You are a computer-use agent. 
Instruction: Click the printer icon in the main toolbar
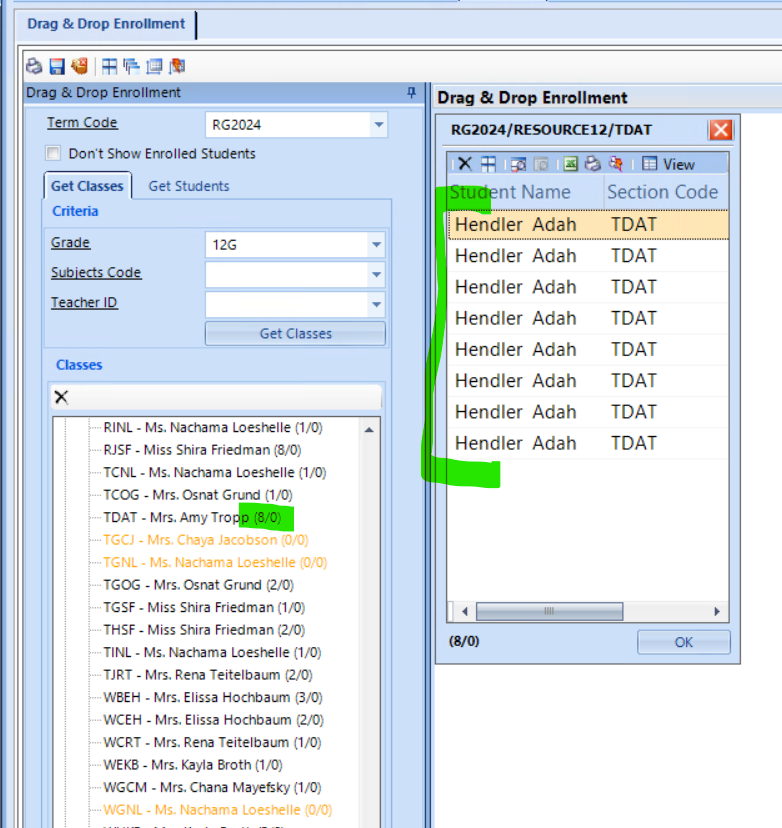(x=34, y=66)
